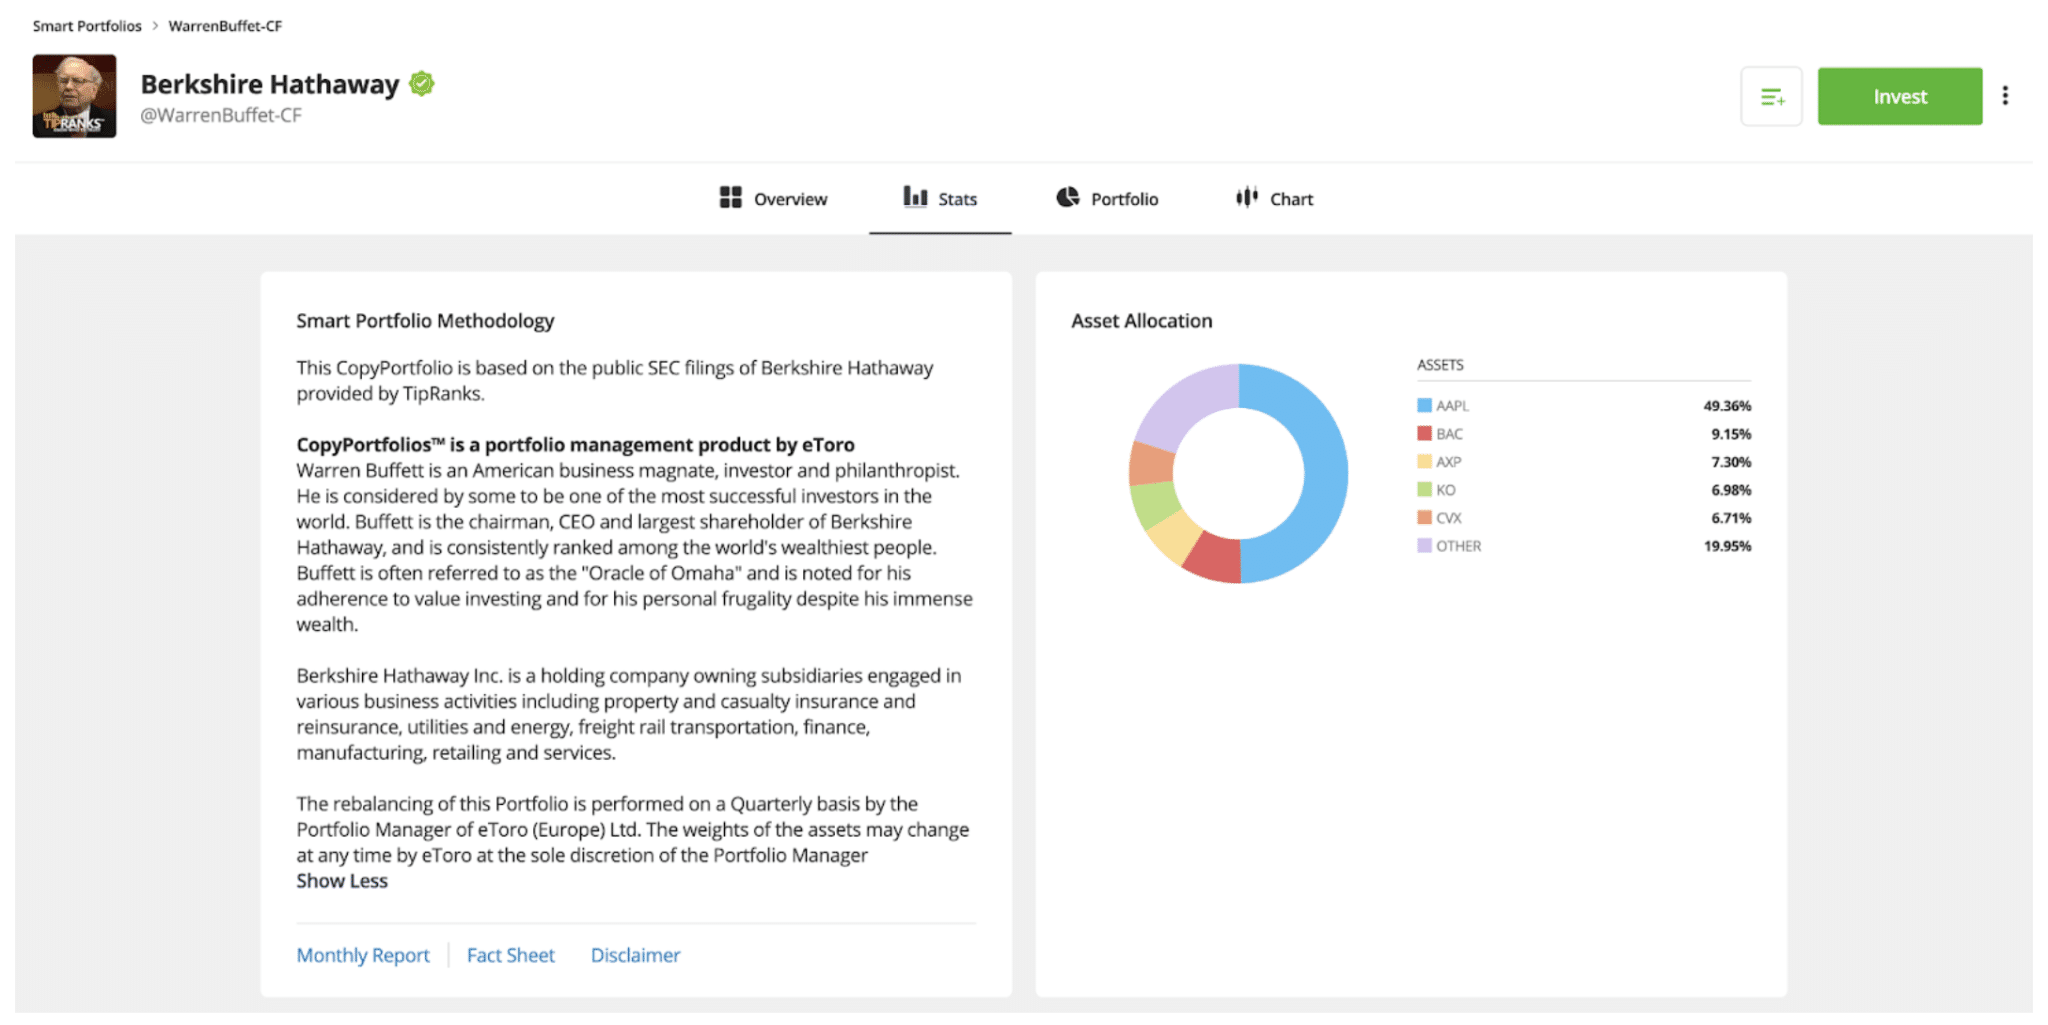Collapse the methodology with Show Less
Viewport: 2048px width, 1025px height.
pos(342,881)
